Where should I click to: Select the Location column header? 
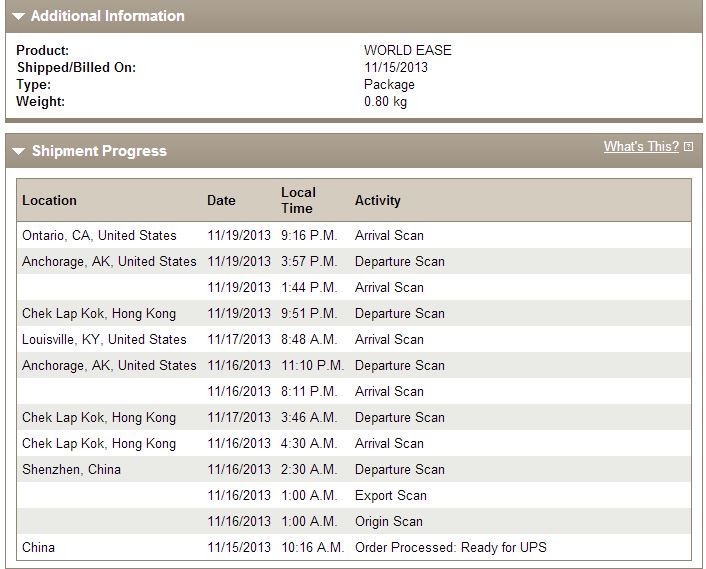(x=49, y=200)
